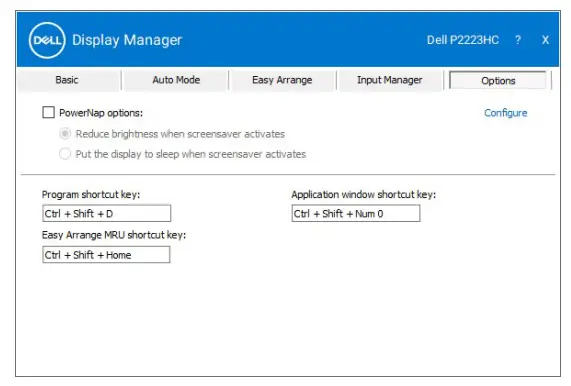Viewport: 571px width, 386px height.
Task: Switch to the Basic tab
Action: click(67, 80)
